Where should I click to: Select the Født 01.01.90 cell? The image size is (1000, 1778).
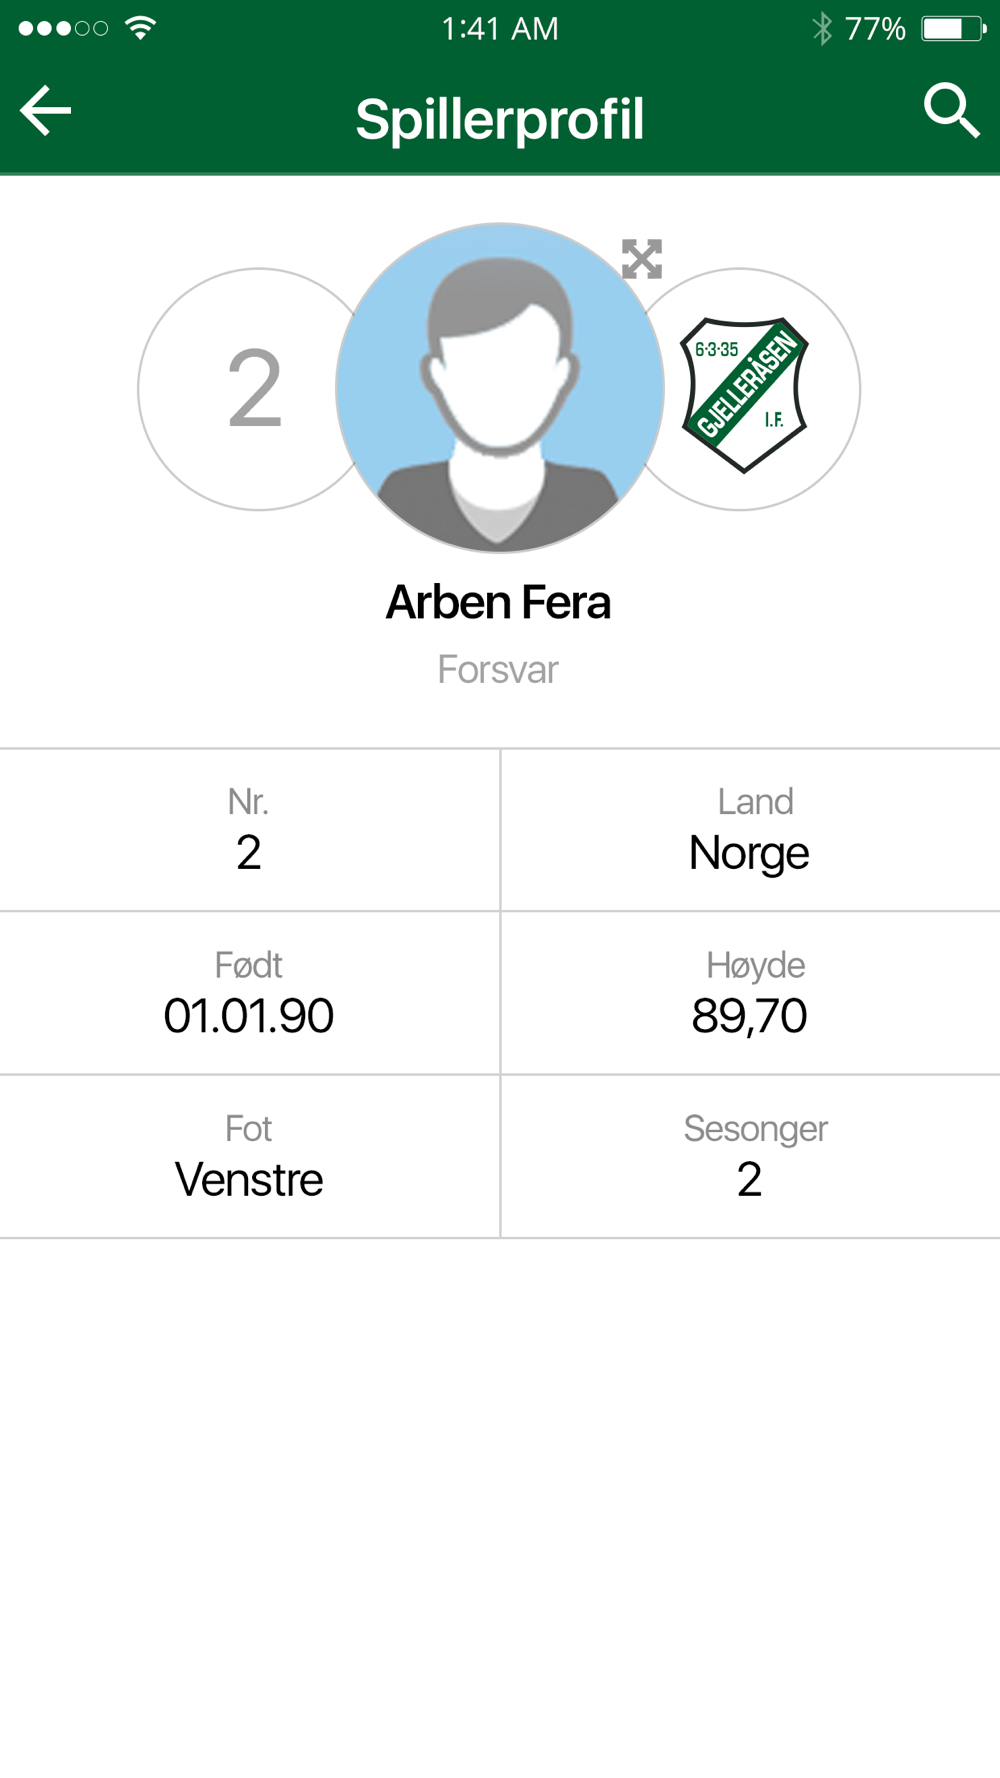pos(249,993)
